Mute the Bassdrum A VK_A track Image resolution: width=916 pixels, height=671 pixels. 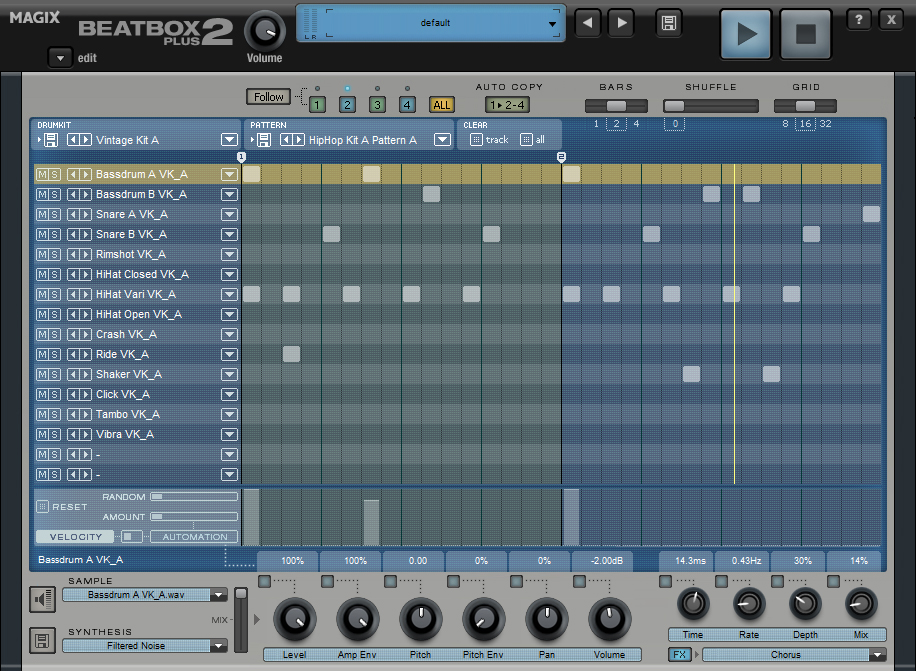(x=42, y=175)
